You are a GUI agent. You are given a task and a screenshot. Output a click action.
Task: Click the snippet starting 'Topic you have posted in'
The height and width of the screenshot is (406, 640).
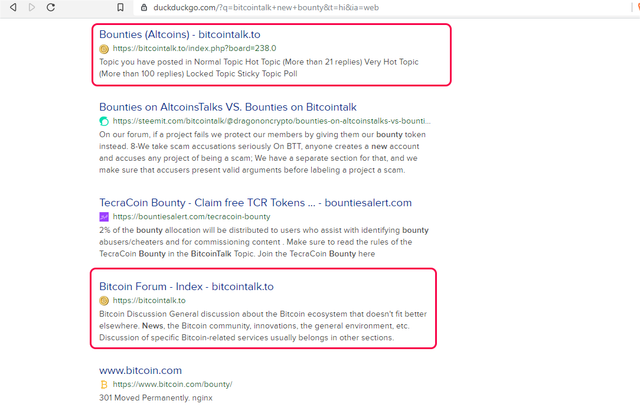click(259, 68)
